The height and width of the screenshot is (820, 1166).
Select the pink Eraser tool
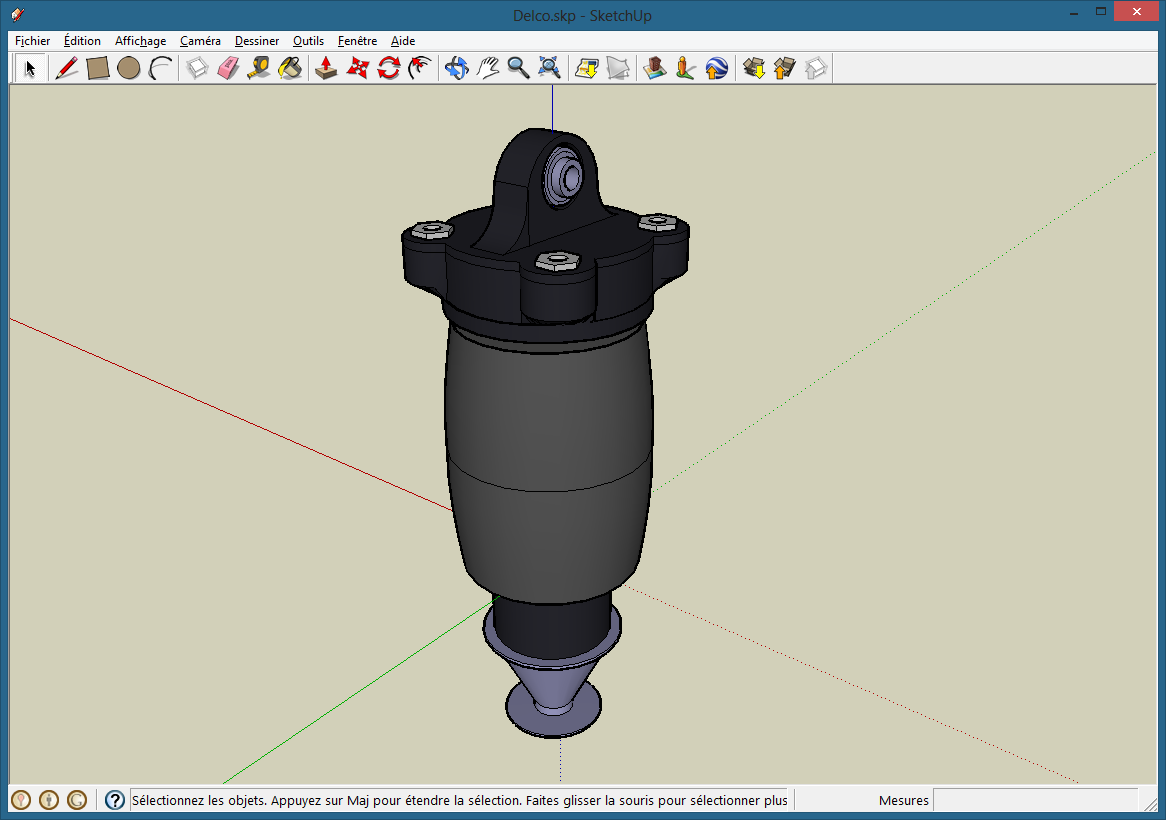pos(228,68)
